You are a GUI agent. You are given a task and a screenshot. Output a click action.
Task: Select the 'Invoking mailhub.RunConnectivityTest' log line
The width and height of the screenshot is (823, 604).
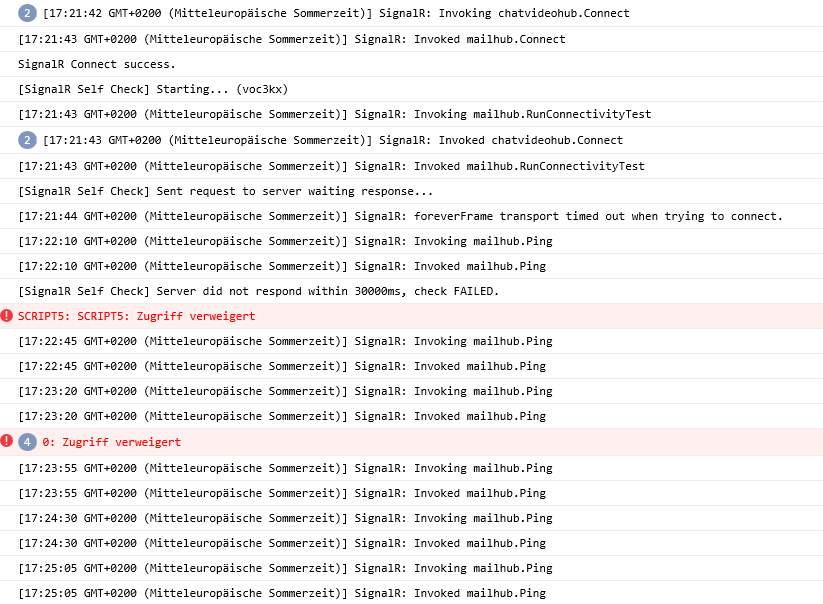click(x=335, y=115)
